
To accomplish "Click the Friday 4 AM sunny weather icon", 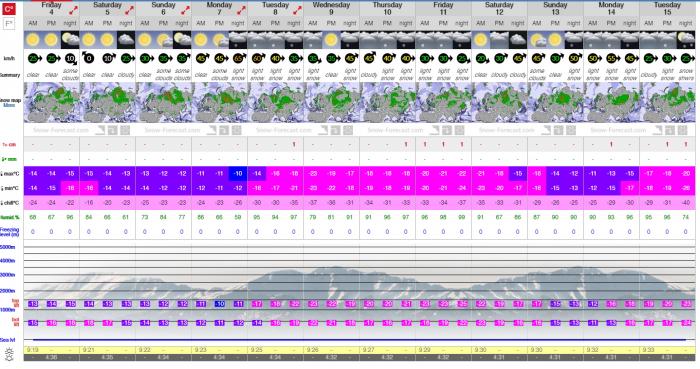I will [33, 40].
